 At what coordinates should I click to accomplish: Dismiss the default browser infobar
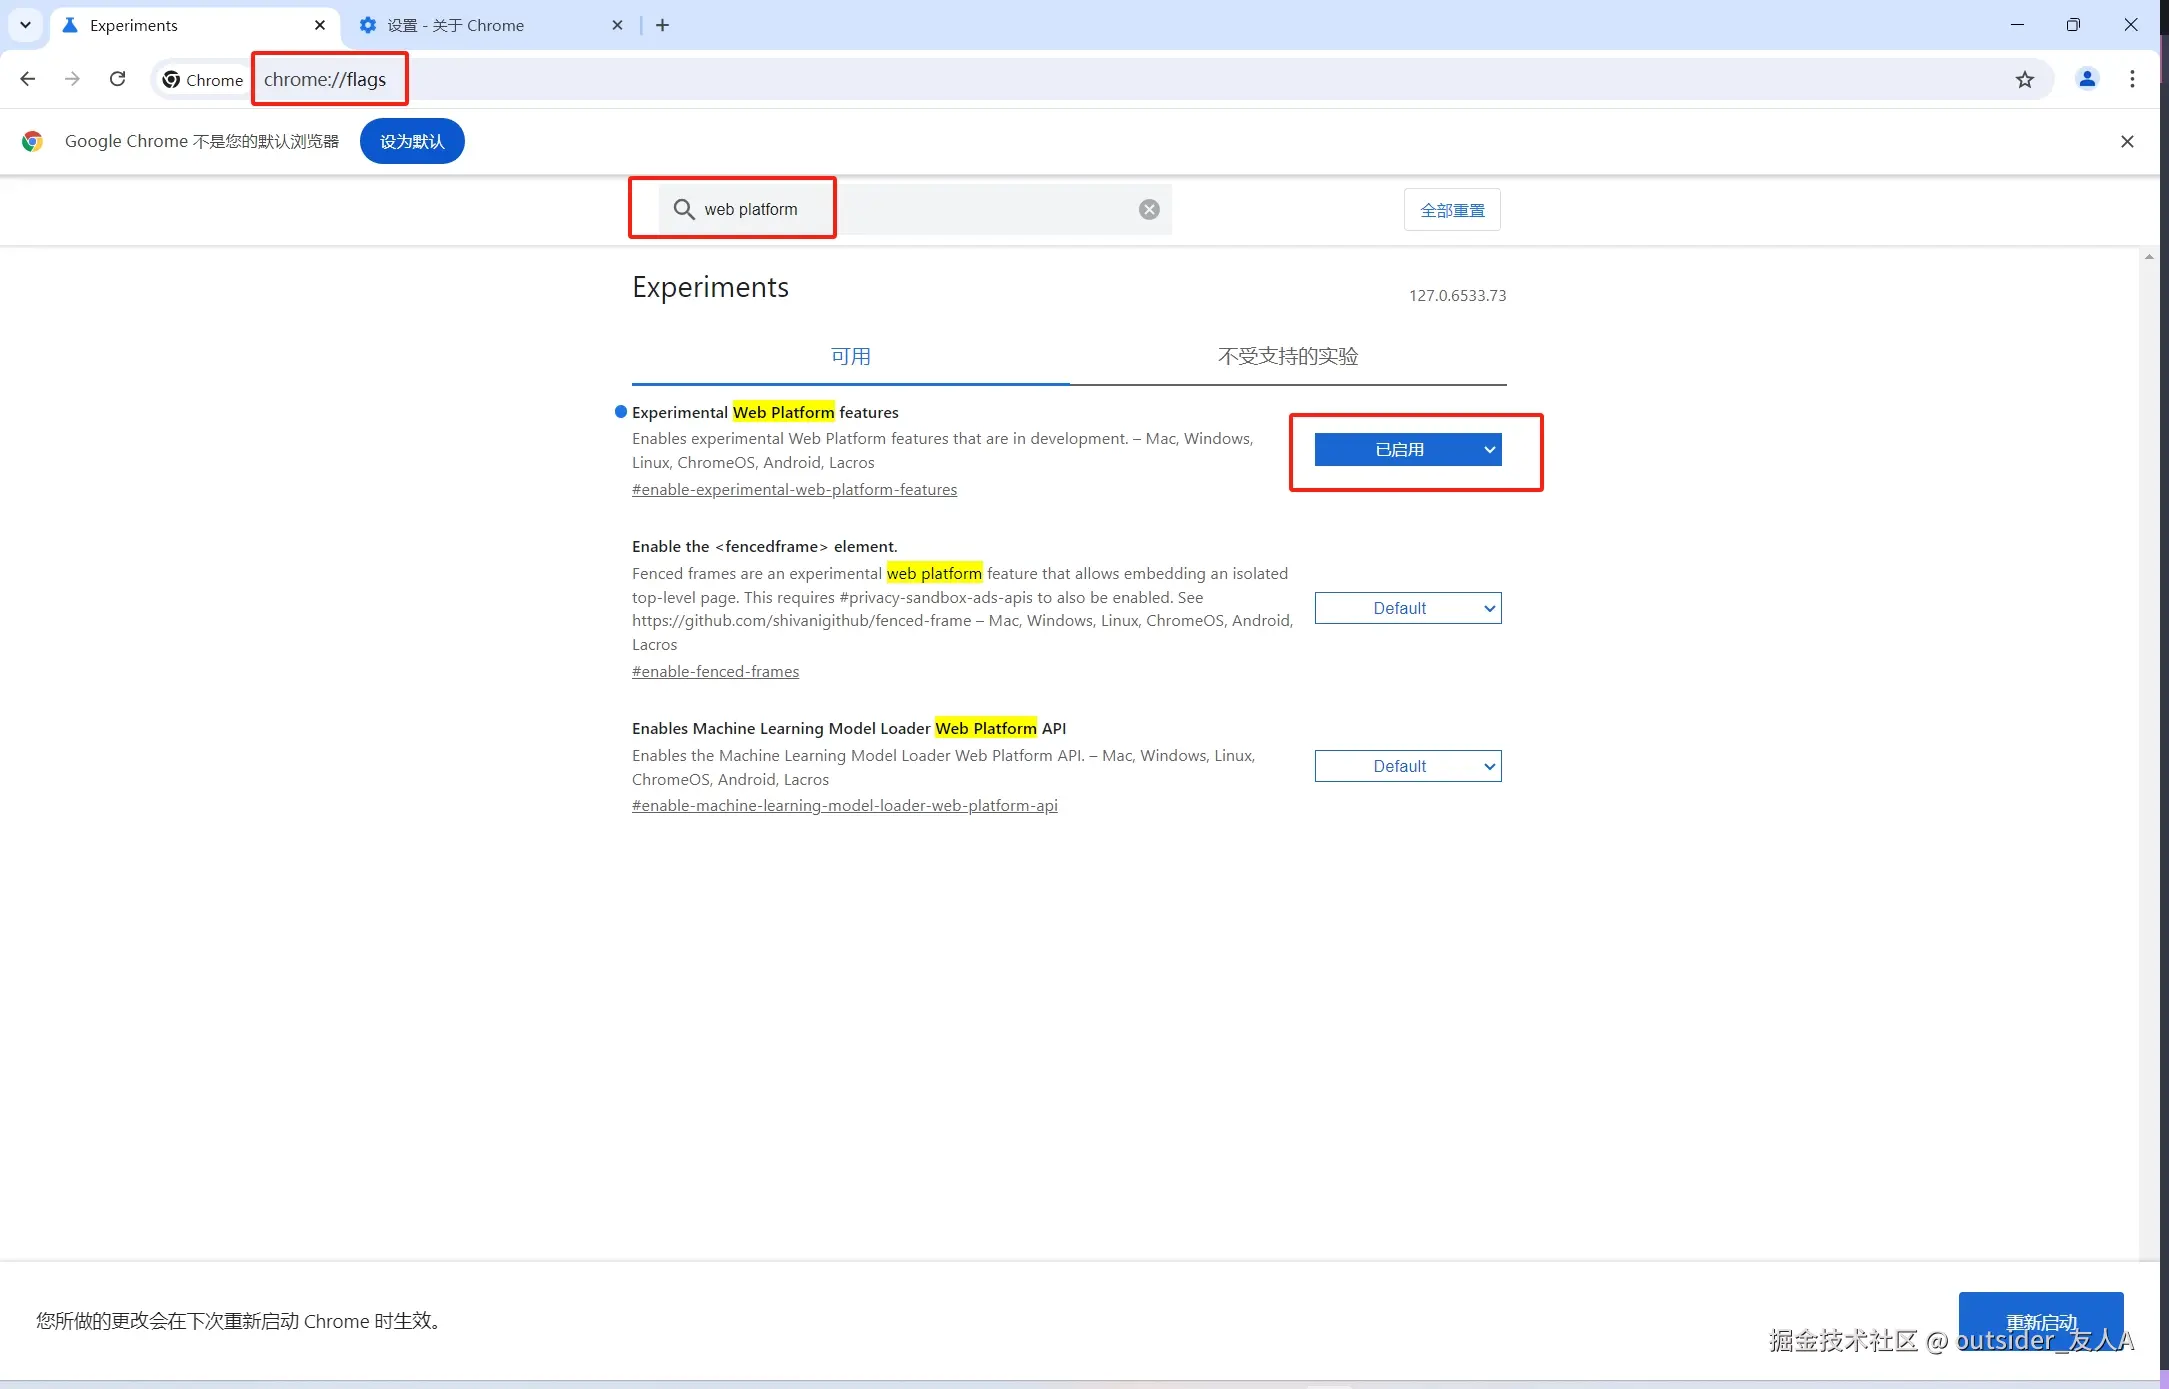[x=2127, y=141]
